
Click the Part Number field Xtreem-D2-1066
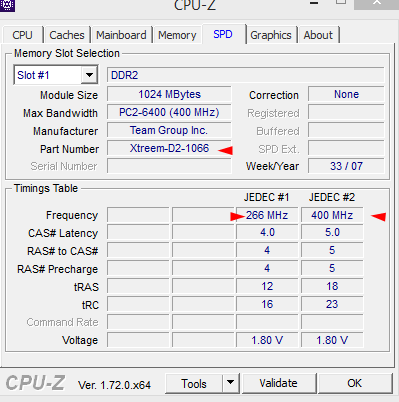pyautogui.click(x=169, y=148)
